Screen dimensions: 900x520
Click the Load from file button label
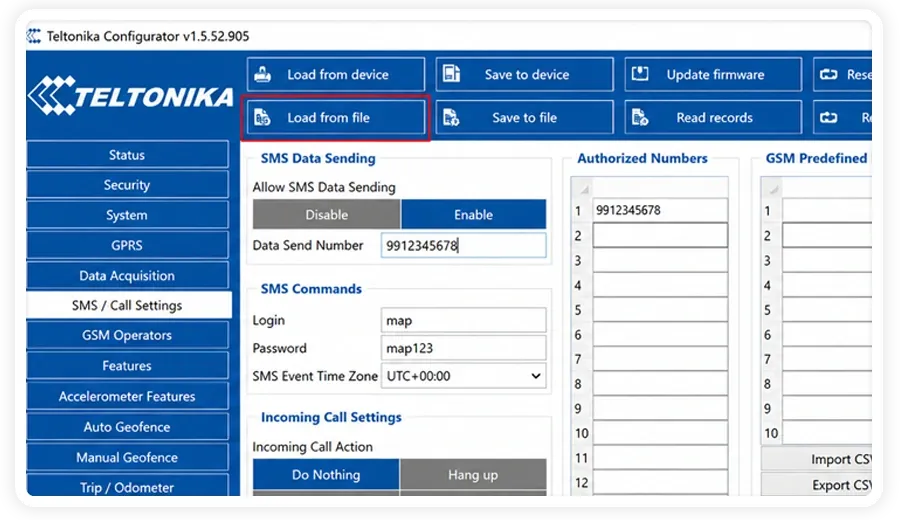pos(328,118)
